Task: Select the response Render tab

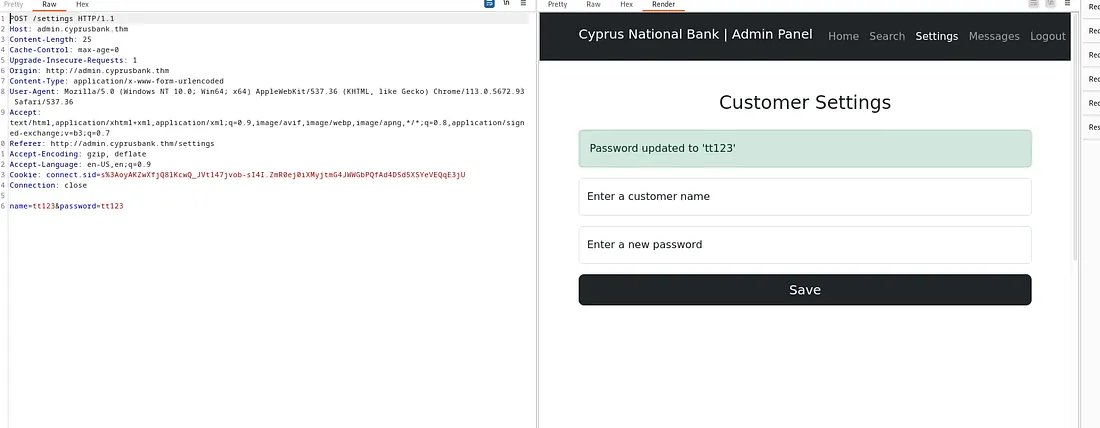Action: pos(663,5)
